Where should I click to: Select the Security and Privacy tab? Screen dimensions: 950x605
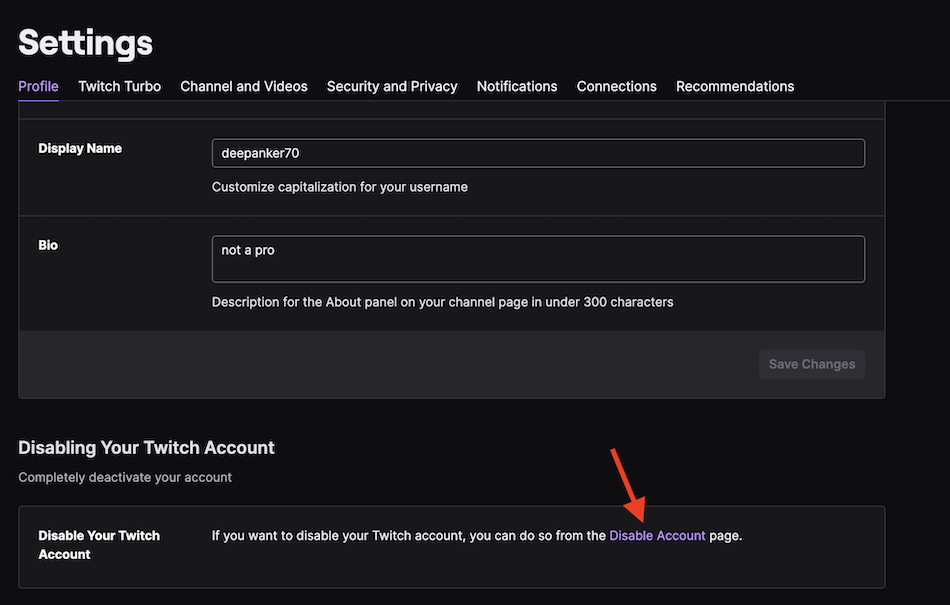point(392,86)
